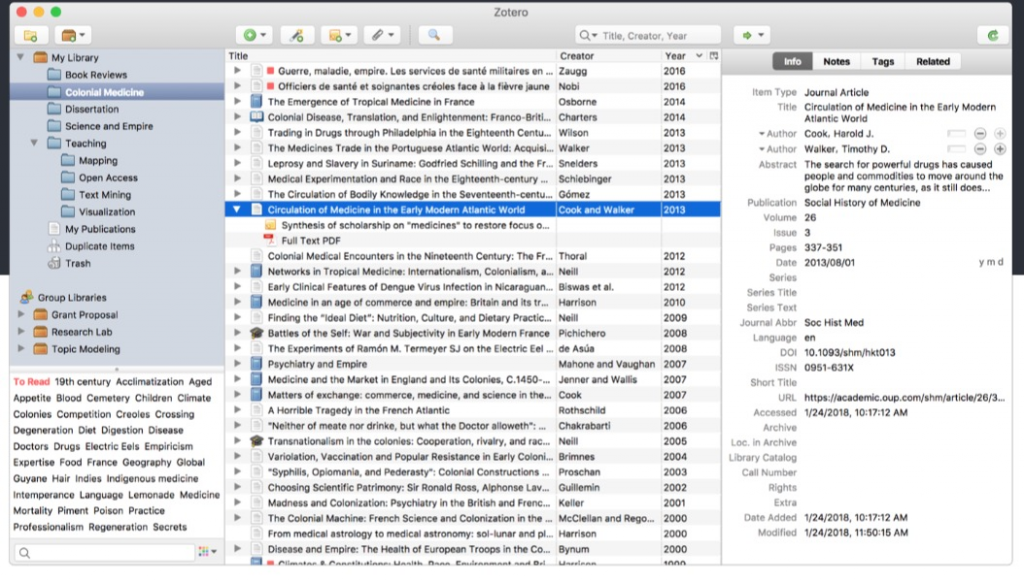
Task: Click the Sync with zotero.org icon
Action: [x=993, y=35]
